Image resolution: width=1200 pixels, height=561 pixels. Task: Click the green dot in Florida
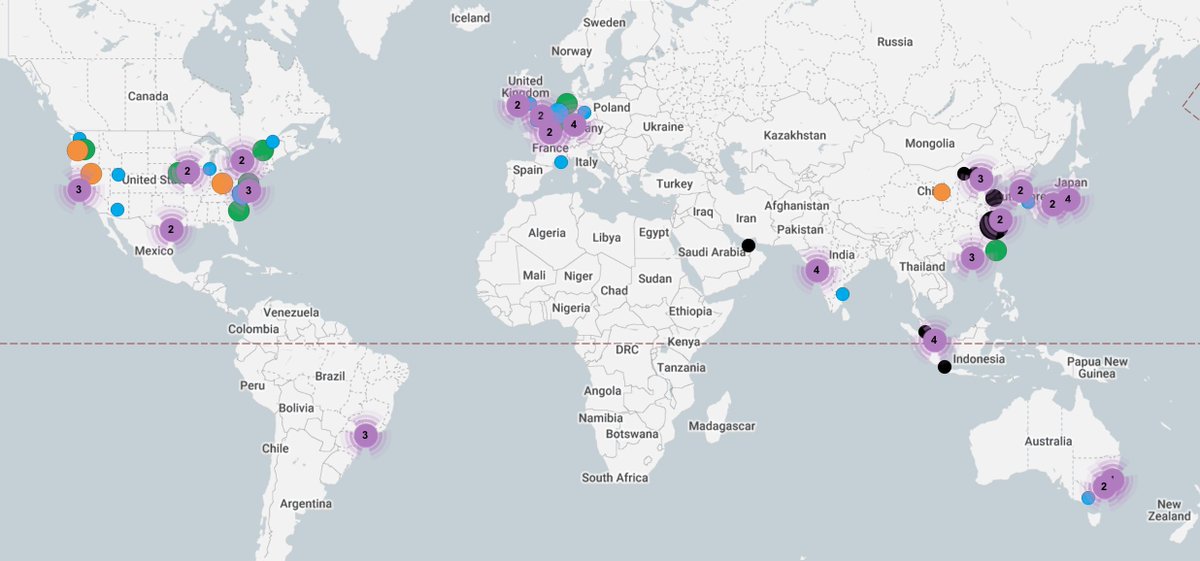(238, 211)
